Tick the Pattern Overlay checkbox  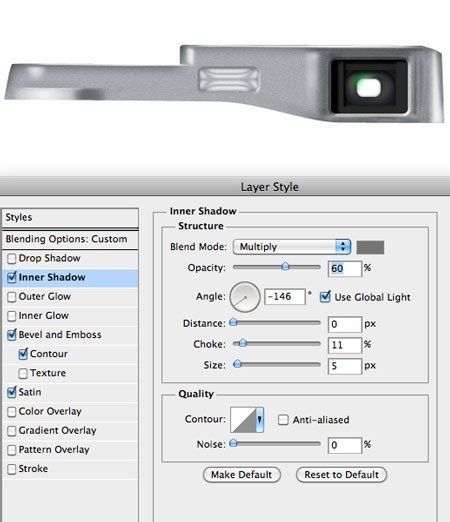12,450
